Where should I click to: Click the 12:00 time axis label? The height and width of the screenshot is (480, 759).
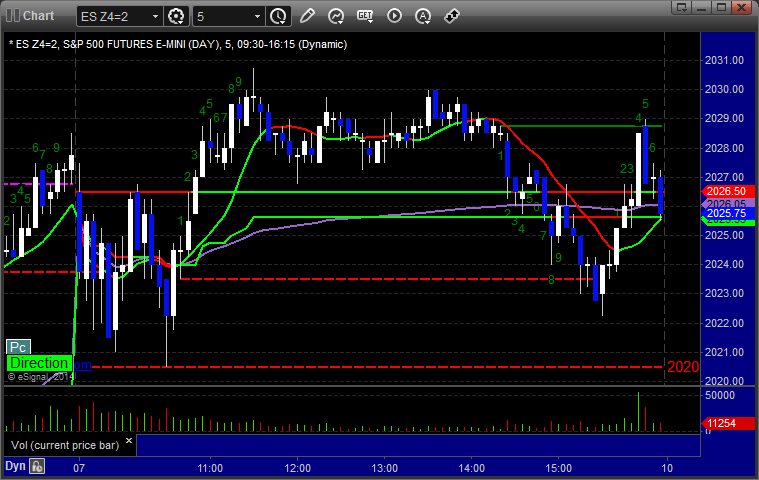(x=297, y=468)
